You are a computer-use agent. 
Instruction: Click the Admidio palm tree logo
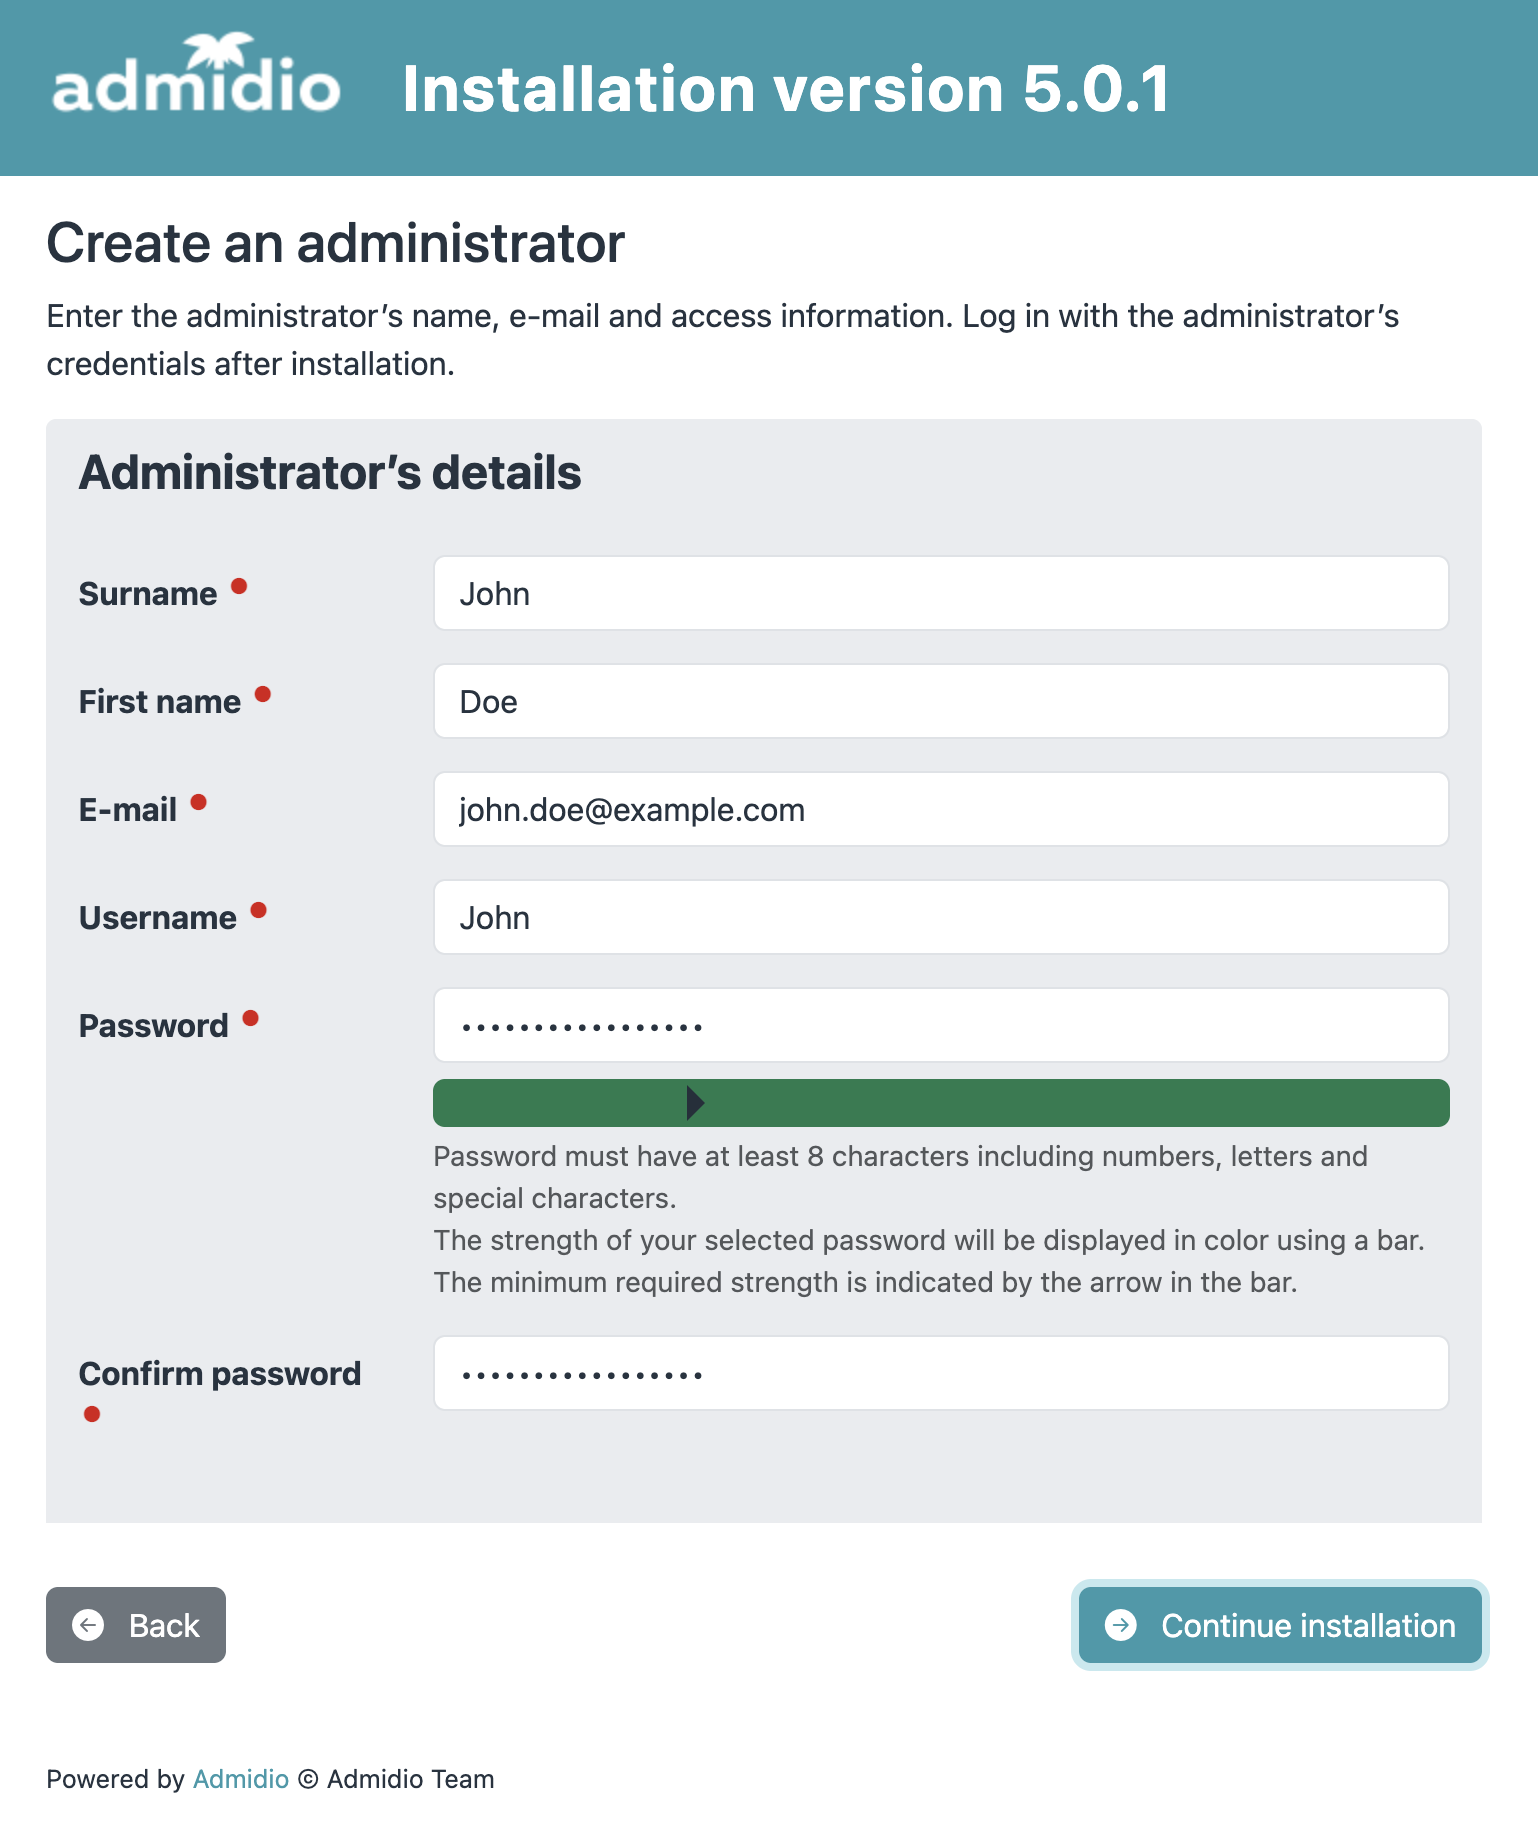pos(196,76)
